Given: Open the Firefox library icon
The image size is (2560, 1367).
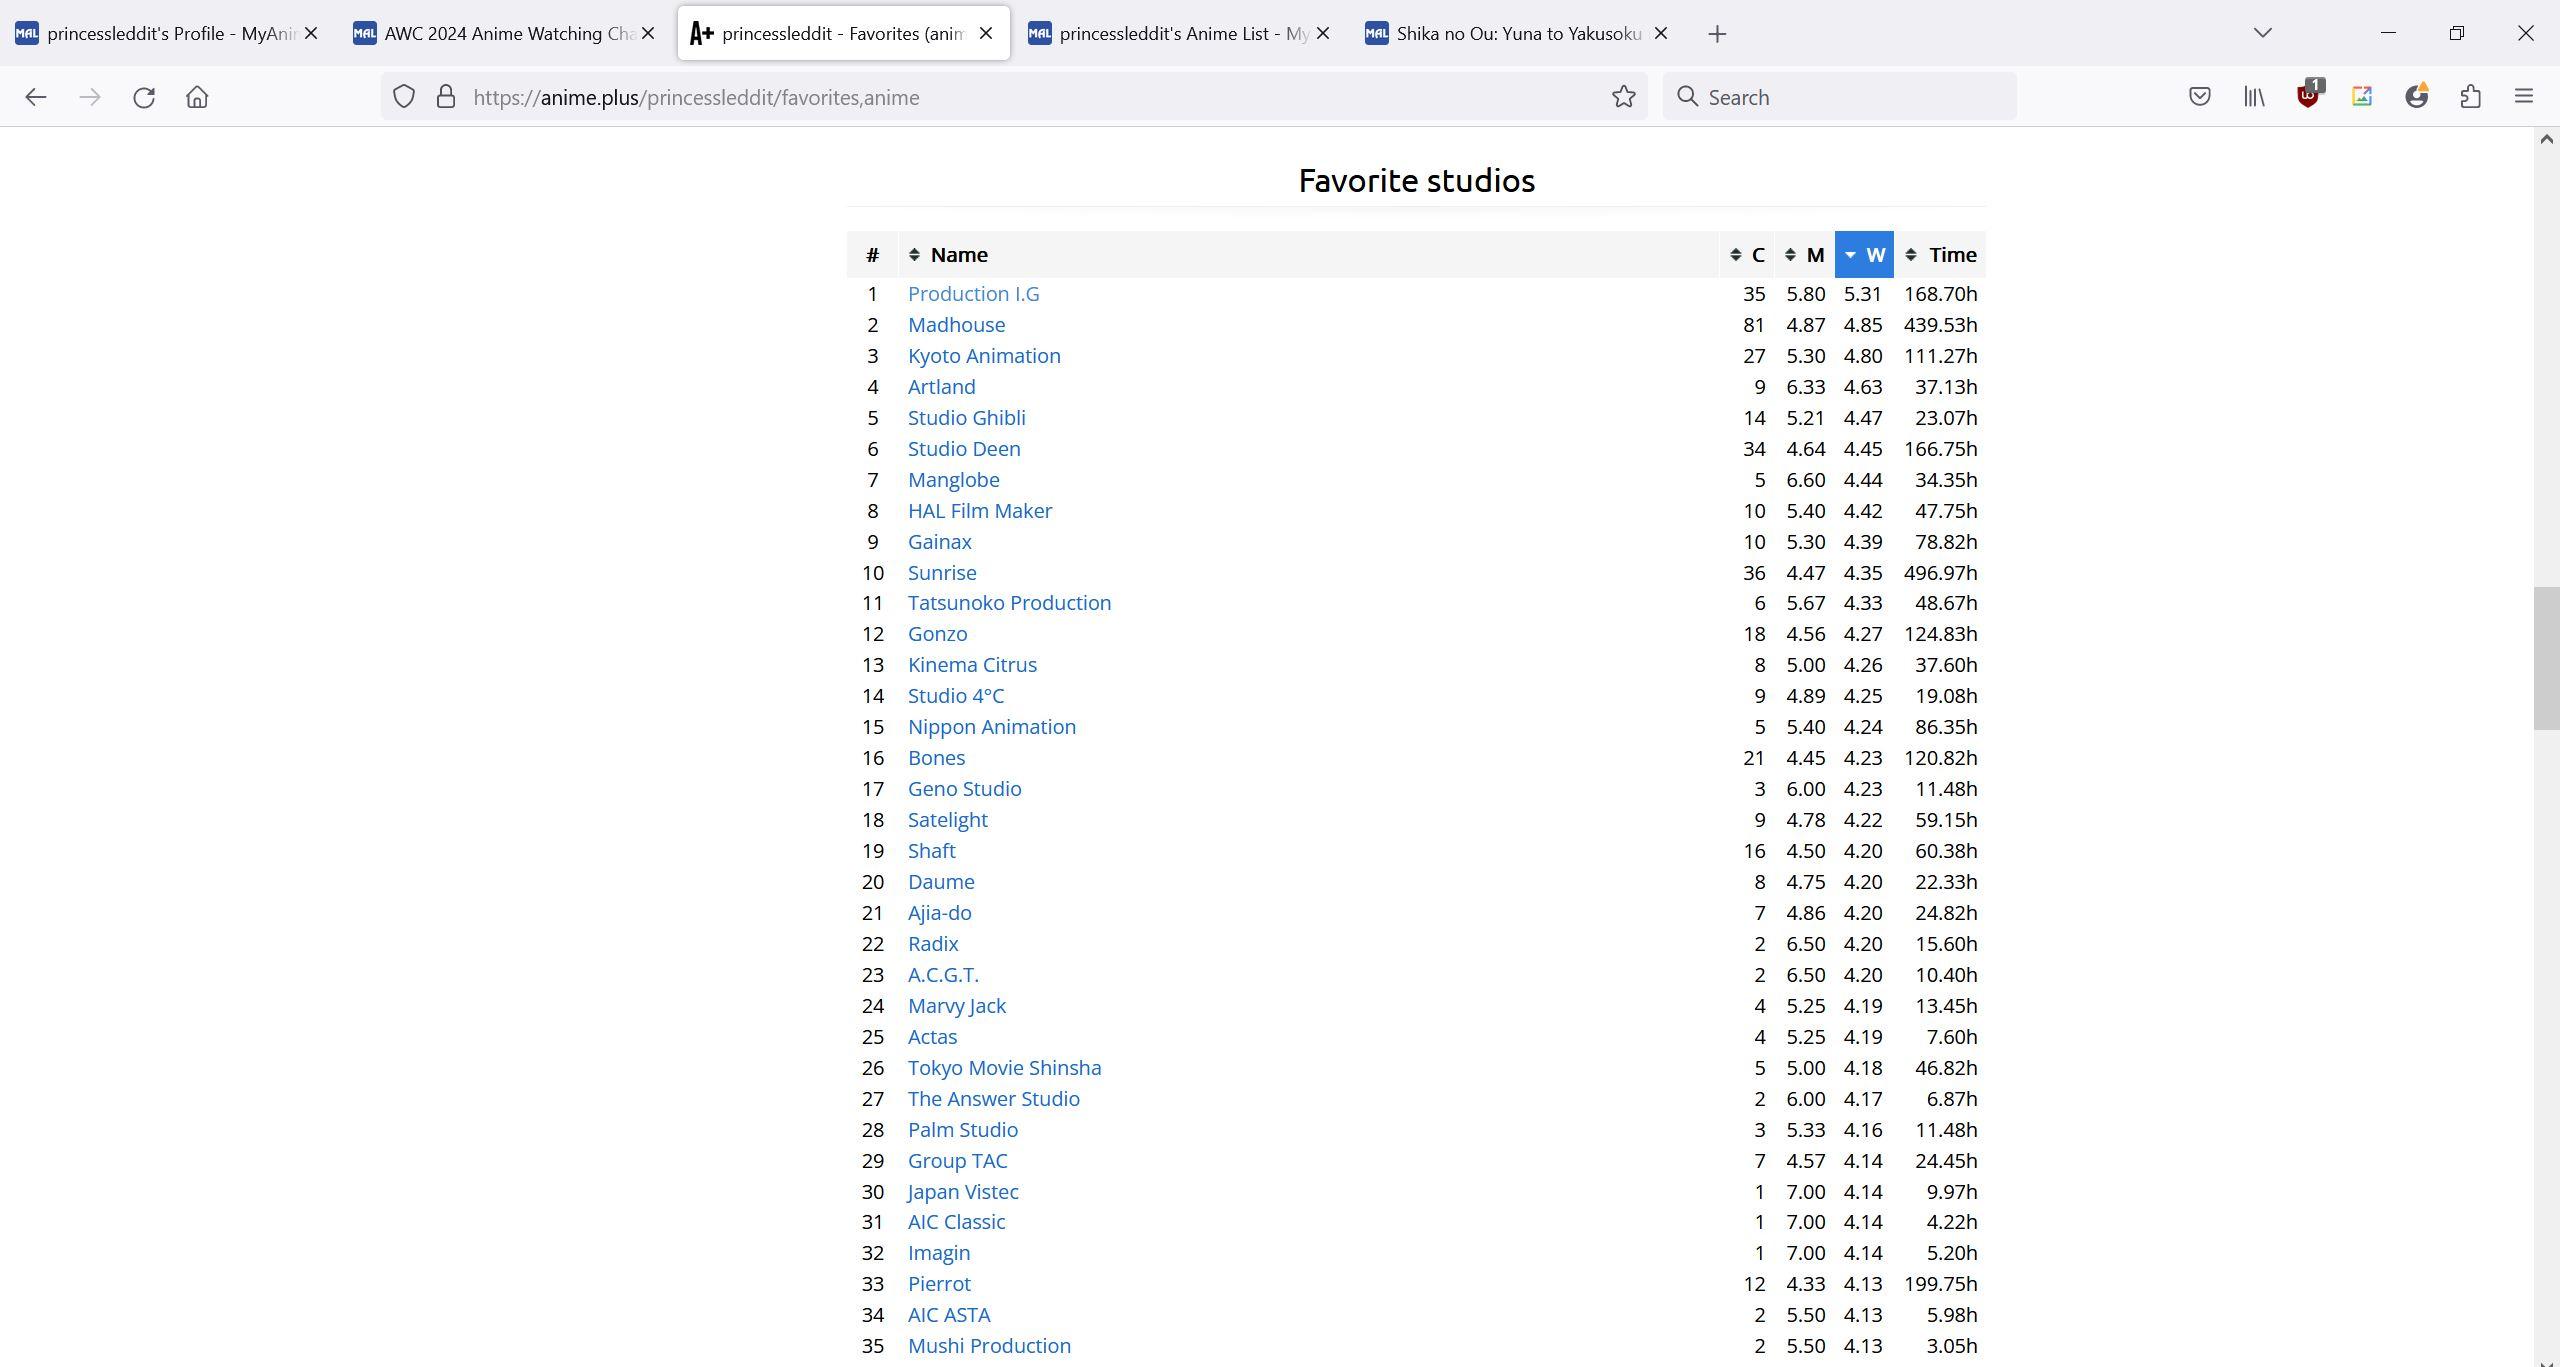Looking at the screenshot, I should pyautogui.click(x=2253, y=97).
